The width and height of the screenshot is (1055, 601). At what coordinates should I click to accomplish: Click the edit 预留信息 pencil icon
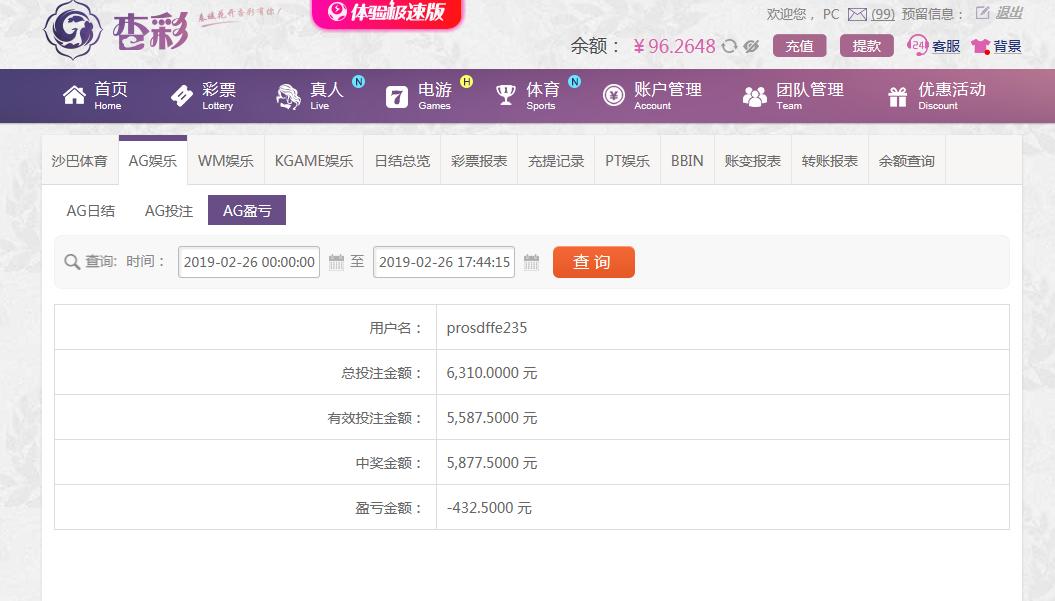coord(982,13)
